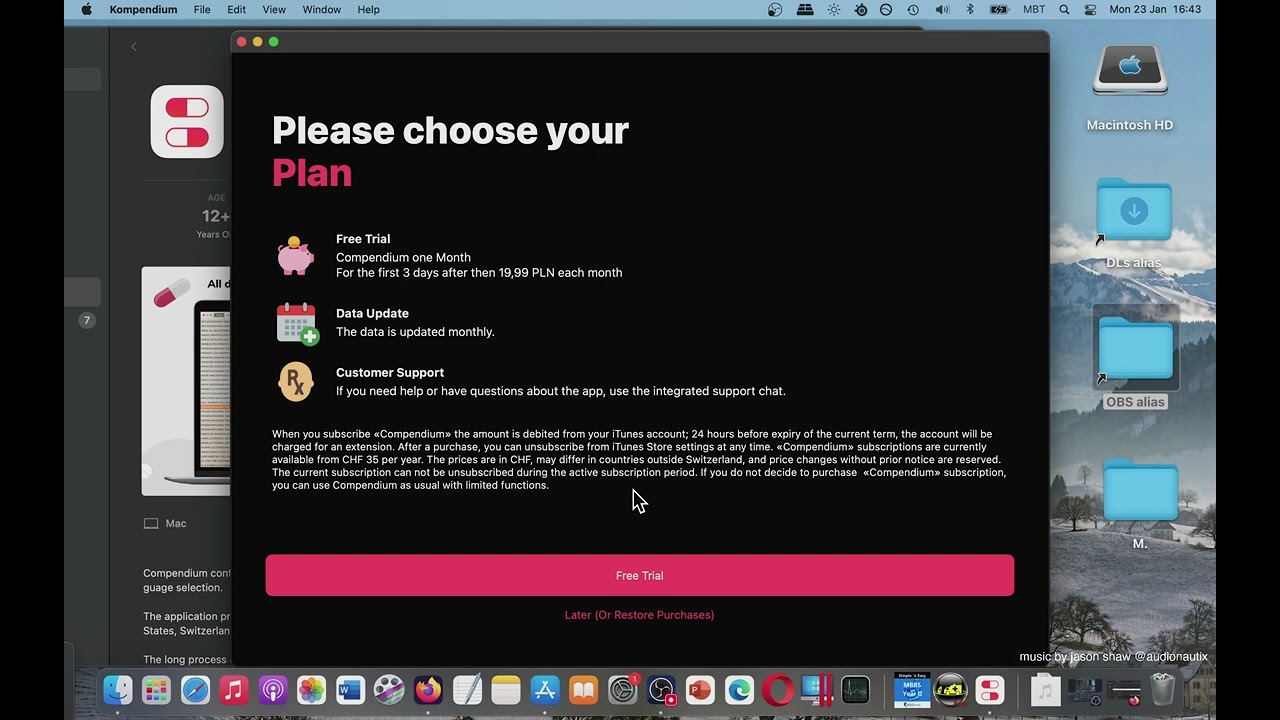The image size is (1280, 720).
Task: Click the 'Customer Support' heading
Action: click(x=390, y=372)
